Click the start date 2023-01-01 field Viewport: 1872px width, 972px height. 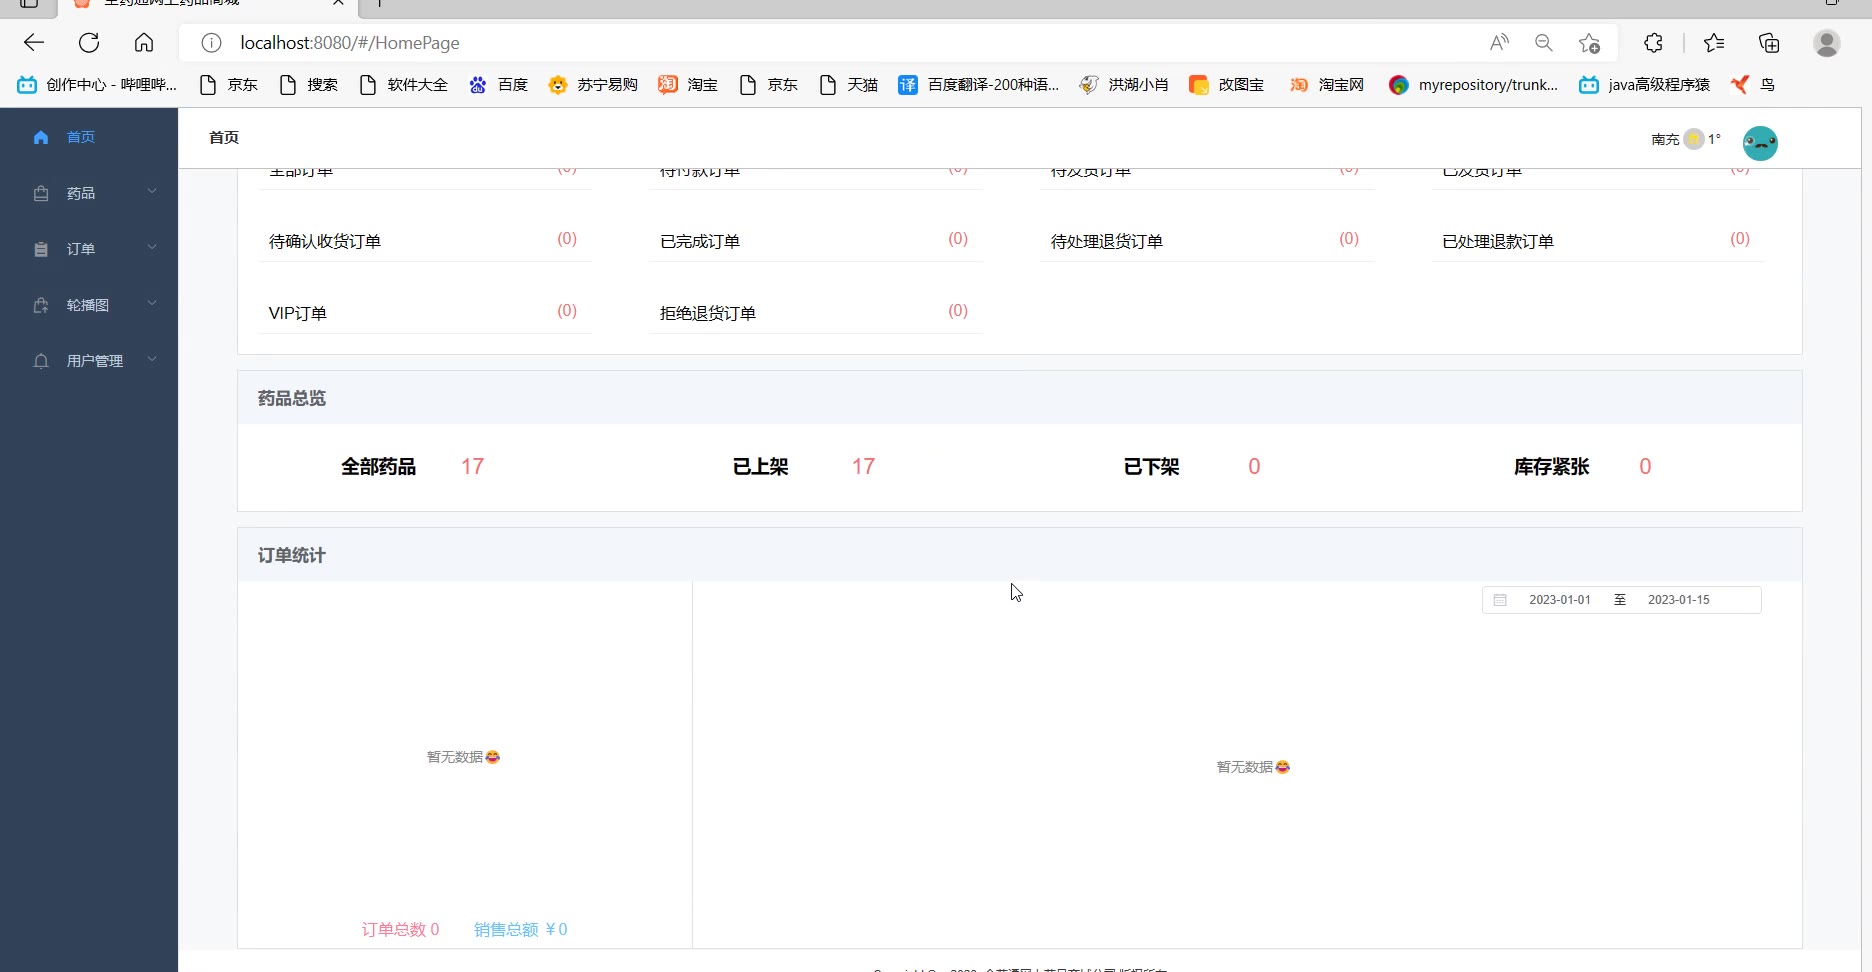point(1559,600)
